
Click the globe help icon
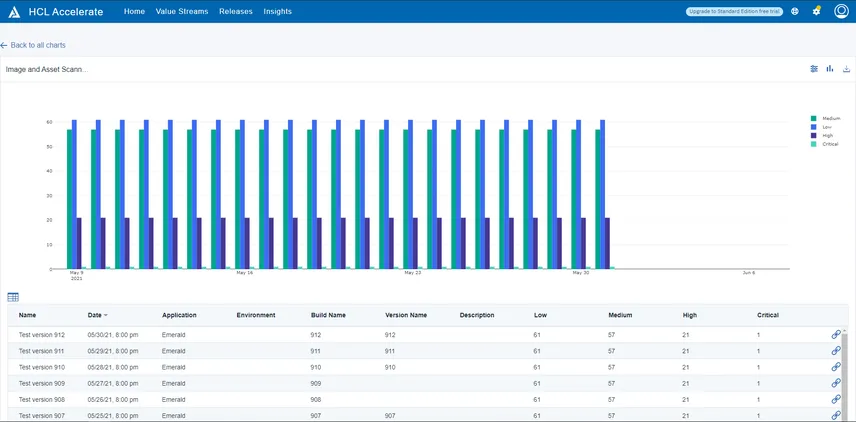795,11
